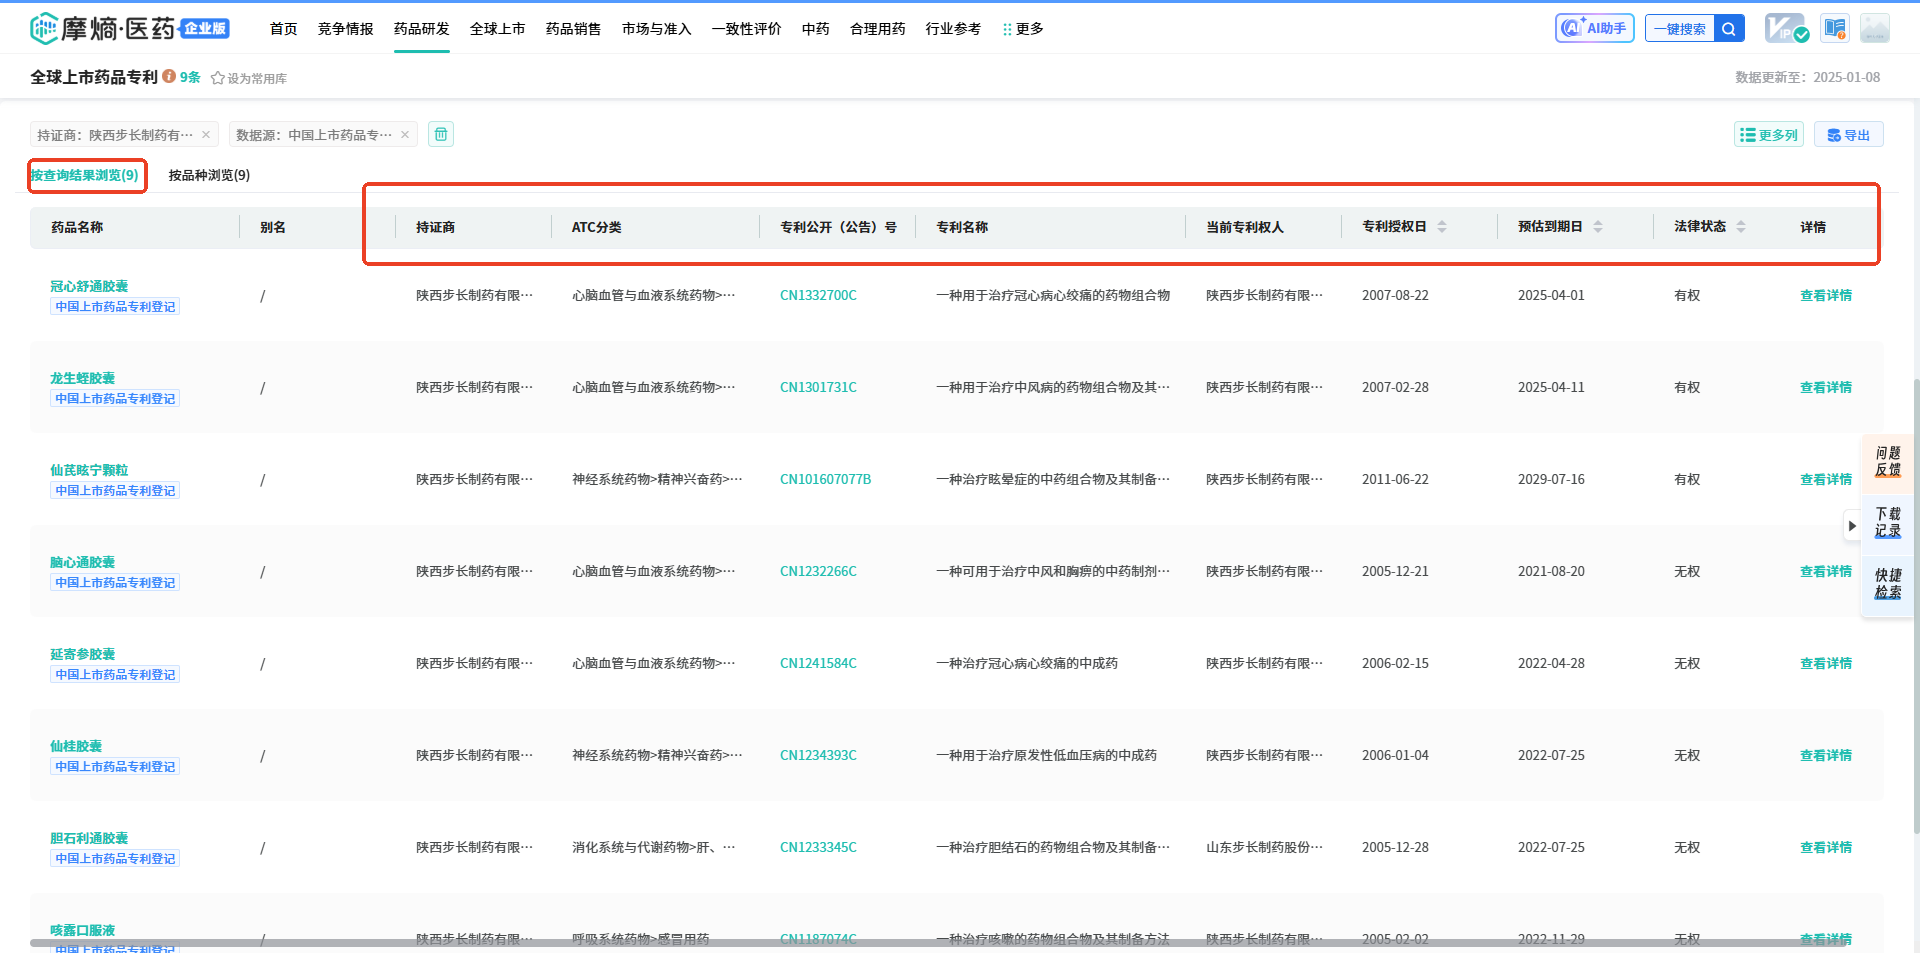Open patent CN1234393C

(x=818, y=755)
